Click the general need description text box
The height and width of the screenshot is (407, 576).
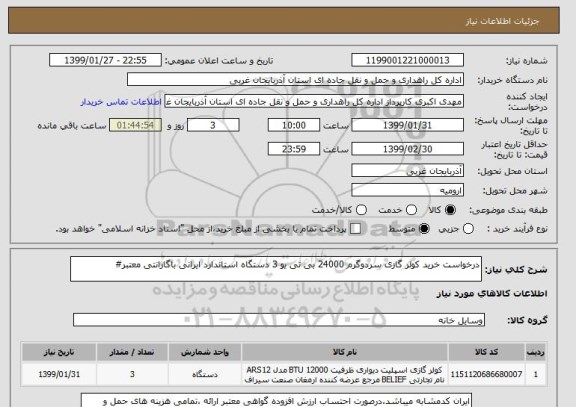click(276, 269)
